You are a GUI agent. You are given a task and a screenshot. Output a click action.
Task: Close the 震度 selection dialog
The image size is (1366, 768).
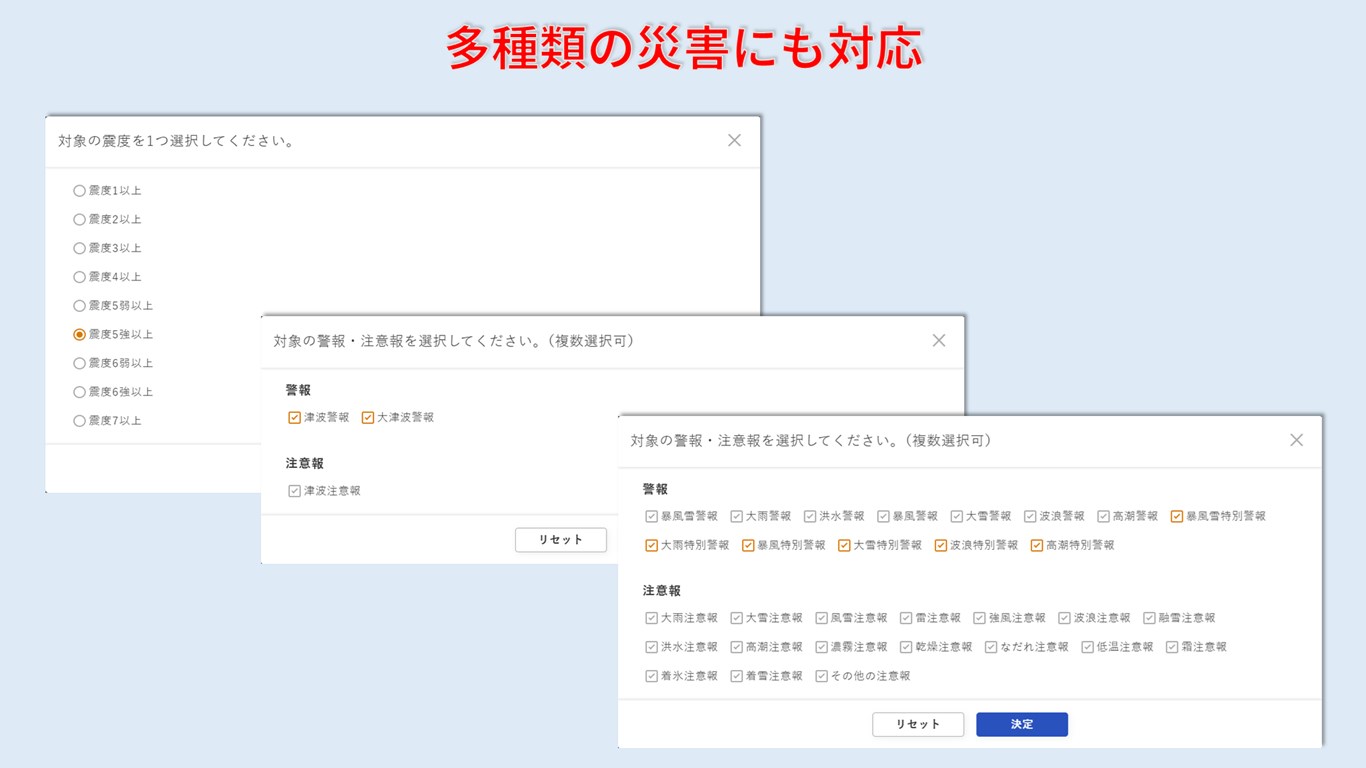[x=734, y=141]
